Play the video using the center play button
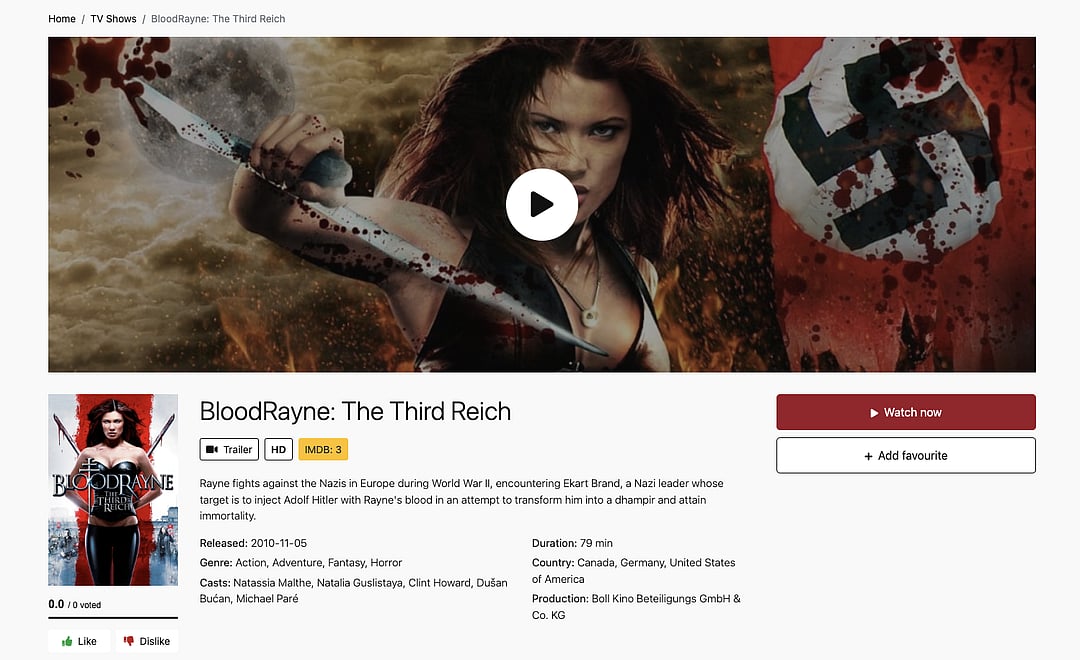The width and height of the screenshot is (1080, 660). [x=541, y=205]
